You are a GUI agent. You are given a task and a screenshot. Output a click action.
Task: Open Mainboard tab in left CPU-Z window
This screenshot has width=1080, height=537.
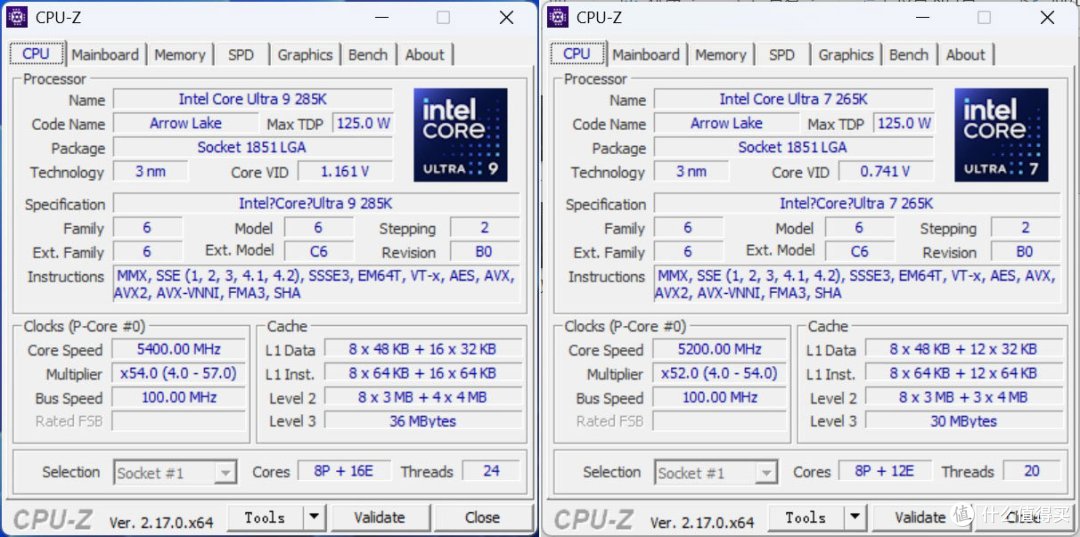(105, 55)
